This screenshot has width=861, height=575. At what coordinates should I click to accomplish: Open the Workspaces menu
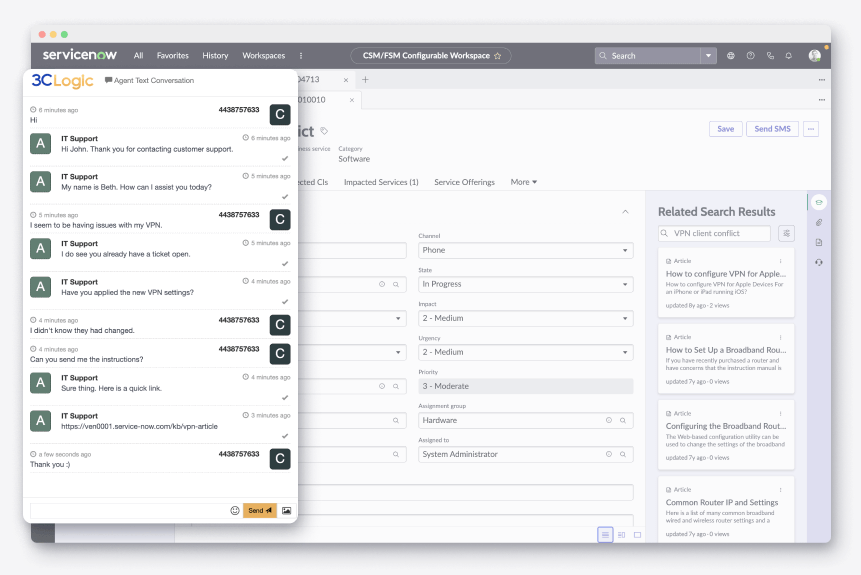(x=264, y=55)
